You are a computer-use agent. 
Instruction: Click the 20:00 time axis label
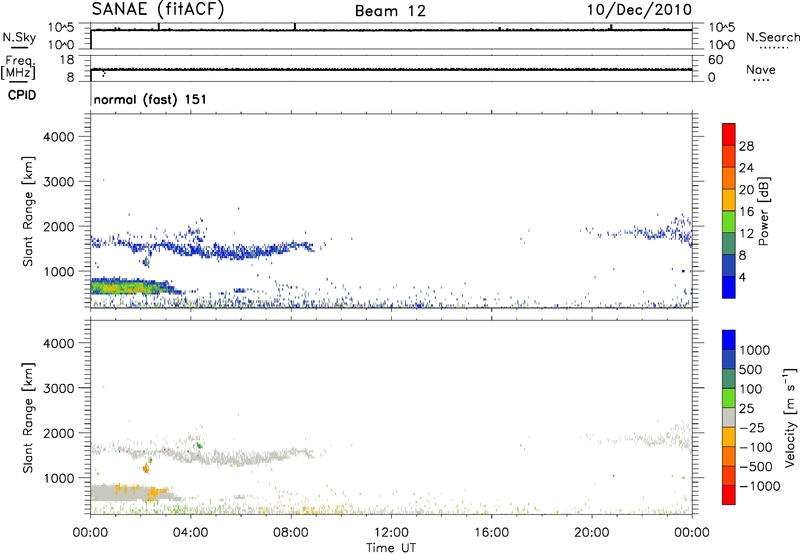click(x=592, y=533)
